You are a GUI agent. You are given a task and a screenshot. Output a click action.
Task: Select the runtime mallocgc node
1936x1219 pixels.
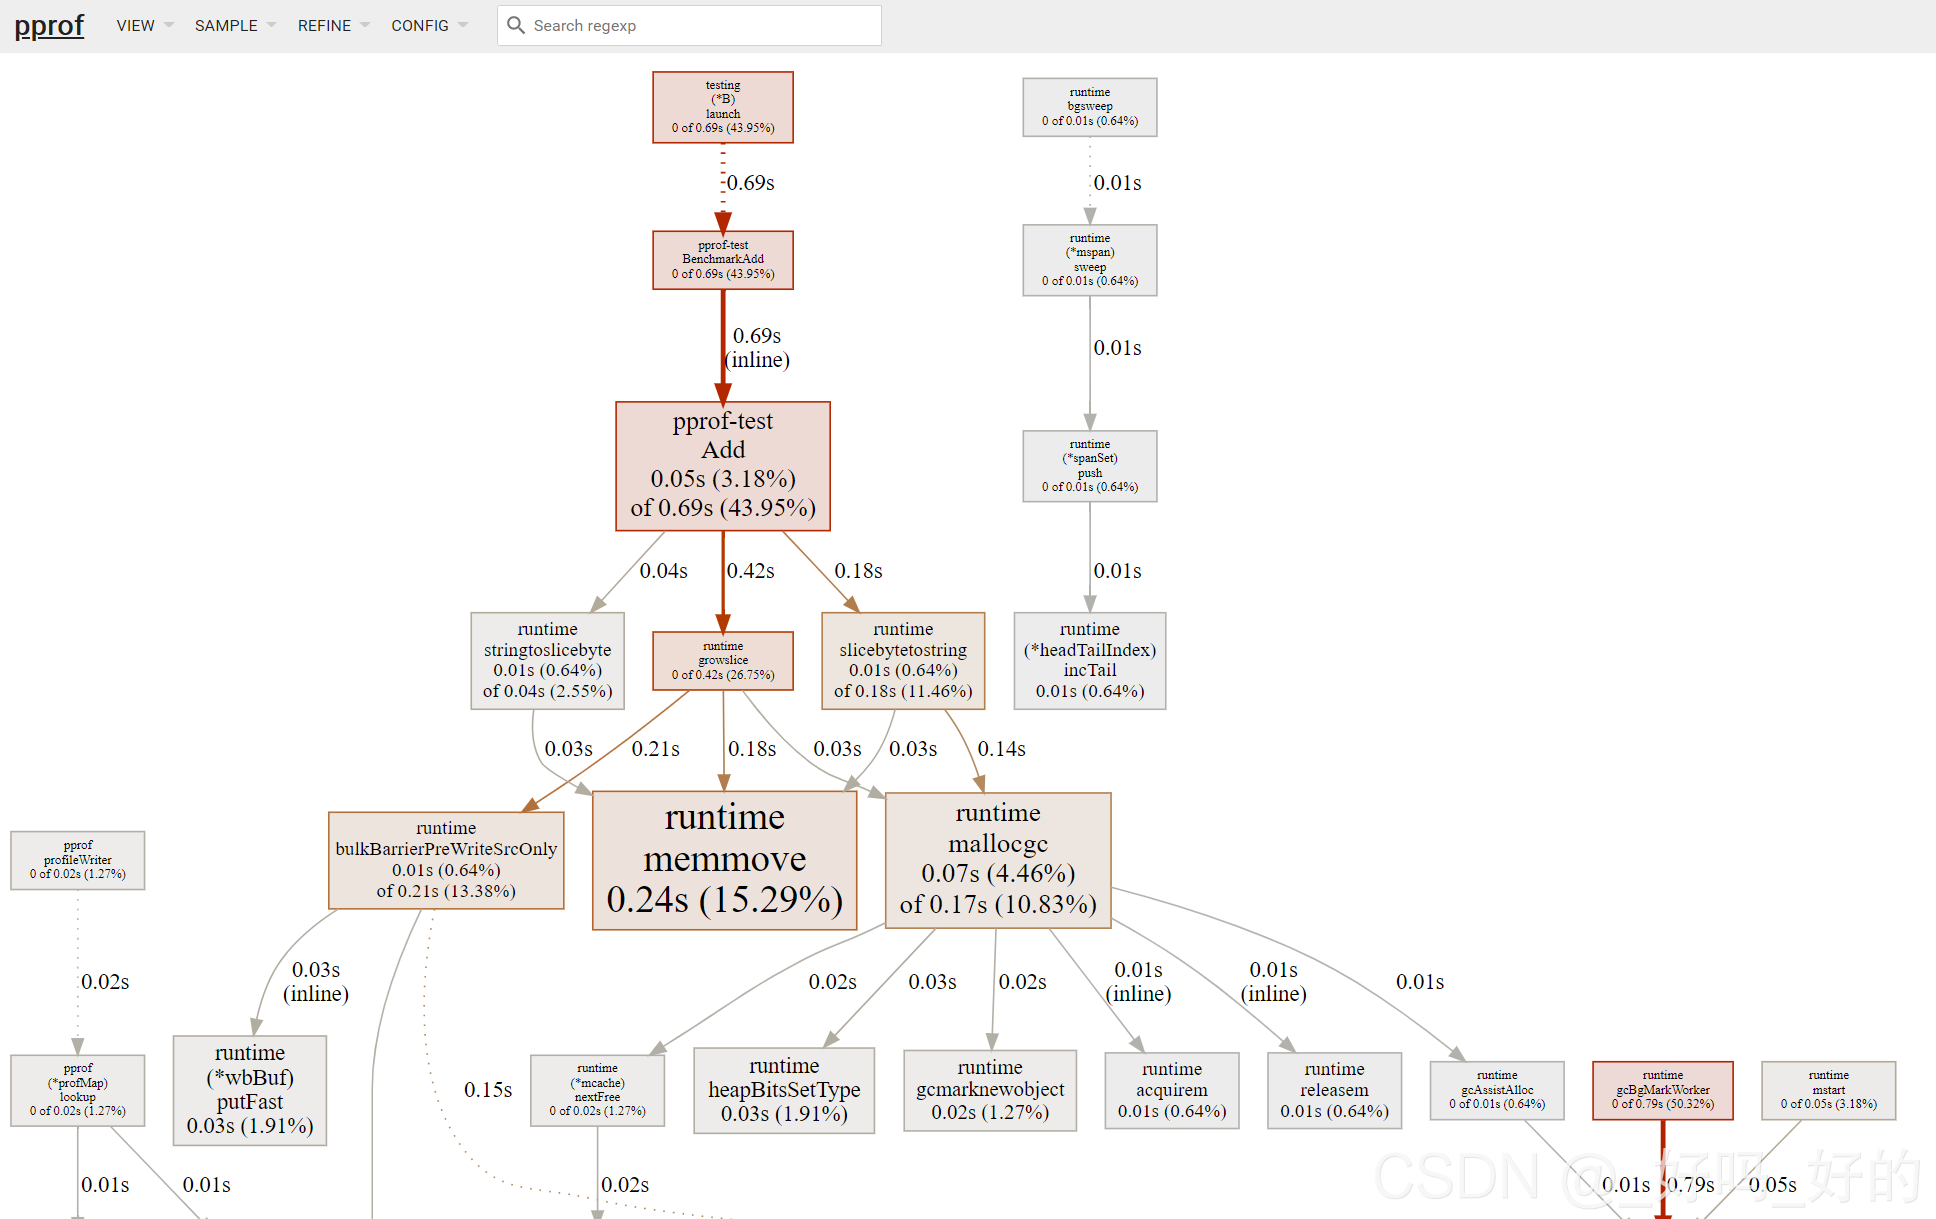click(998, 860)
